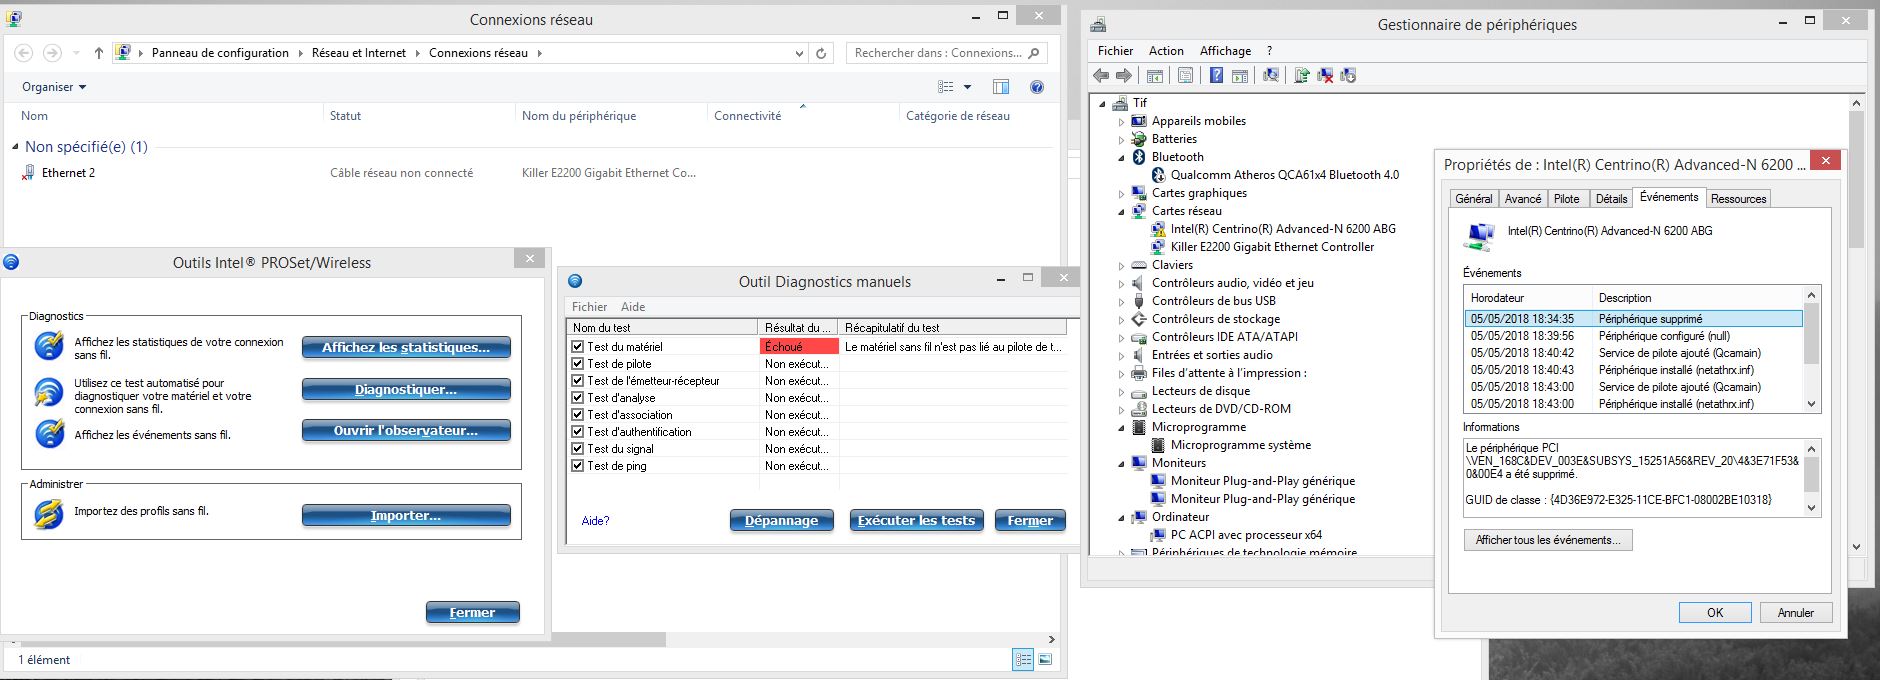
Task: Scan for hardware changes toolbar icon
Action: click(1271, 75)
